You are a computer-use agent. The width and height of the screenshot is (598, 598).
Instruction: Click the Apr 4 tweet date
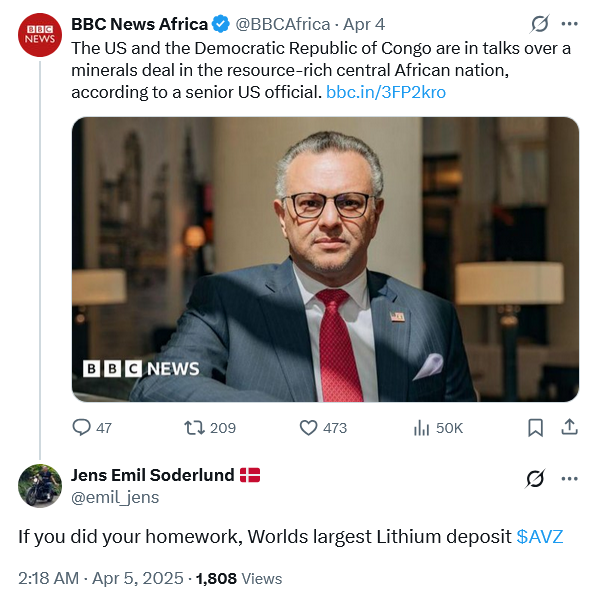(x=364, y=24)
